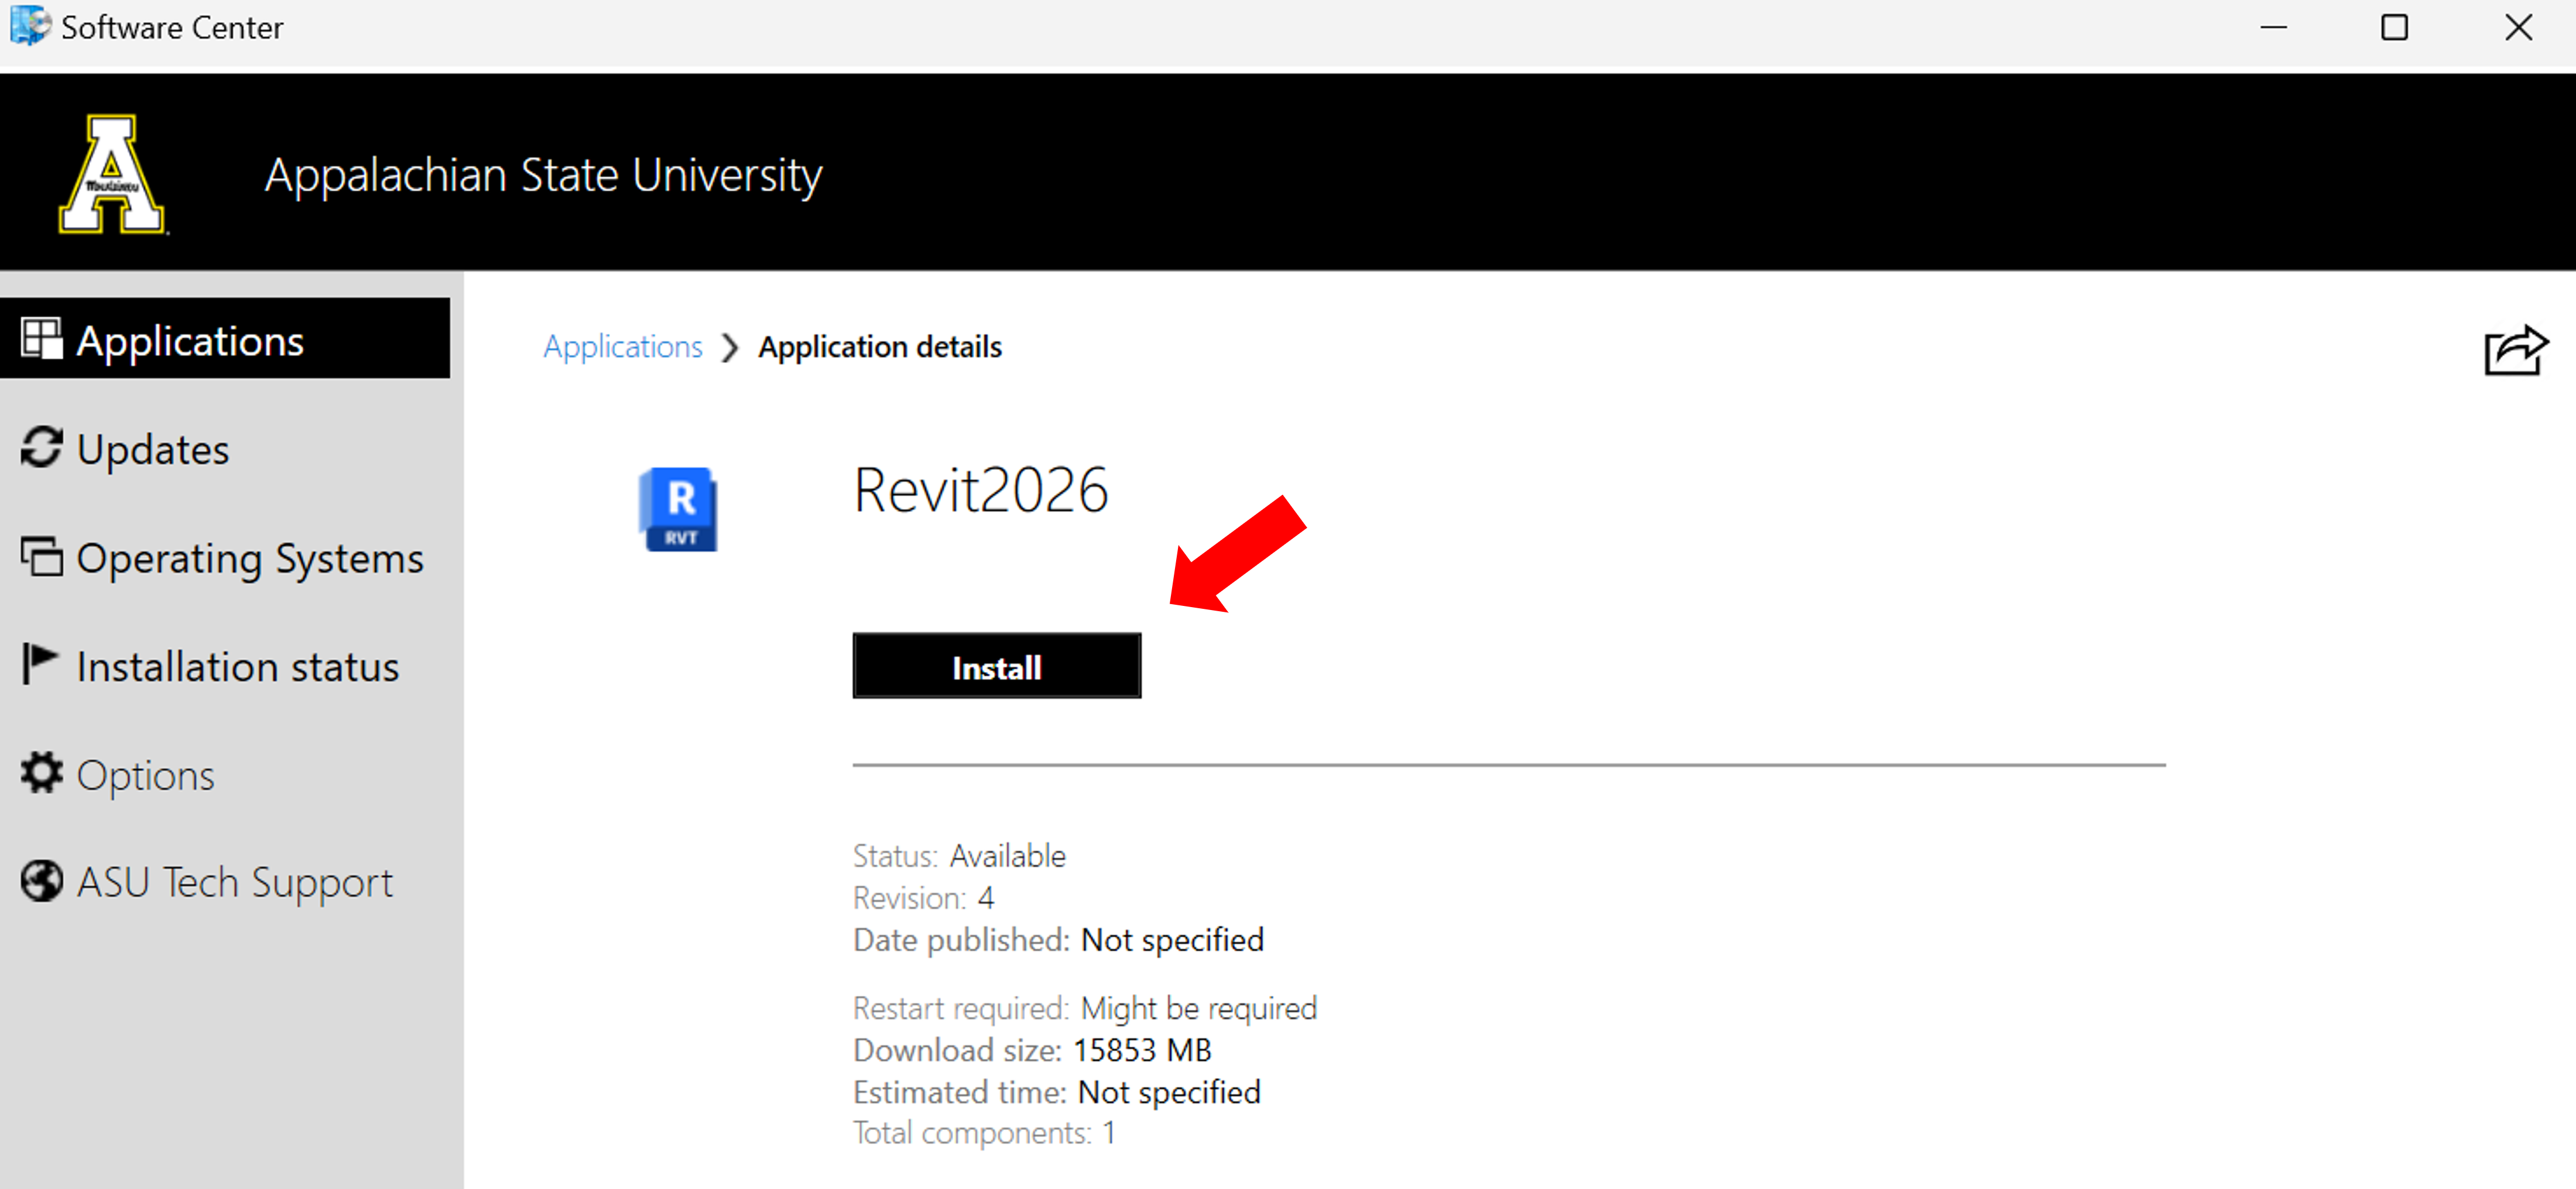Click the Revit2026 application title
This screenshot has width=2576, height=1189.
[x=981, y=490]
